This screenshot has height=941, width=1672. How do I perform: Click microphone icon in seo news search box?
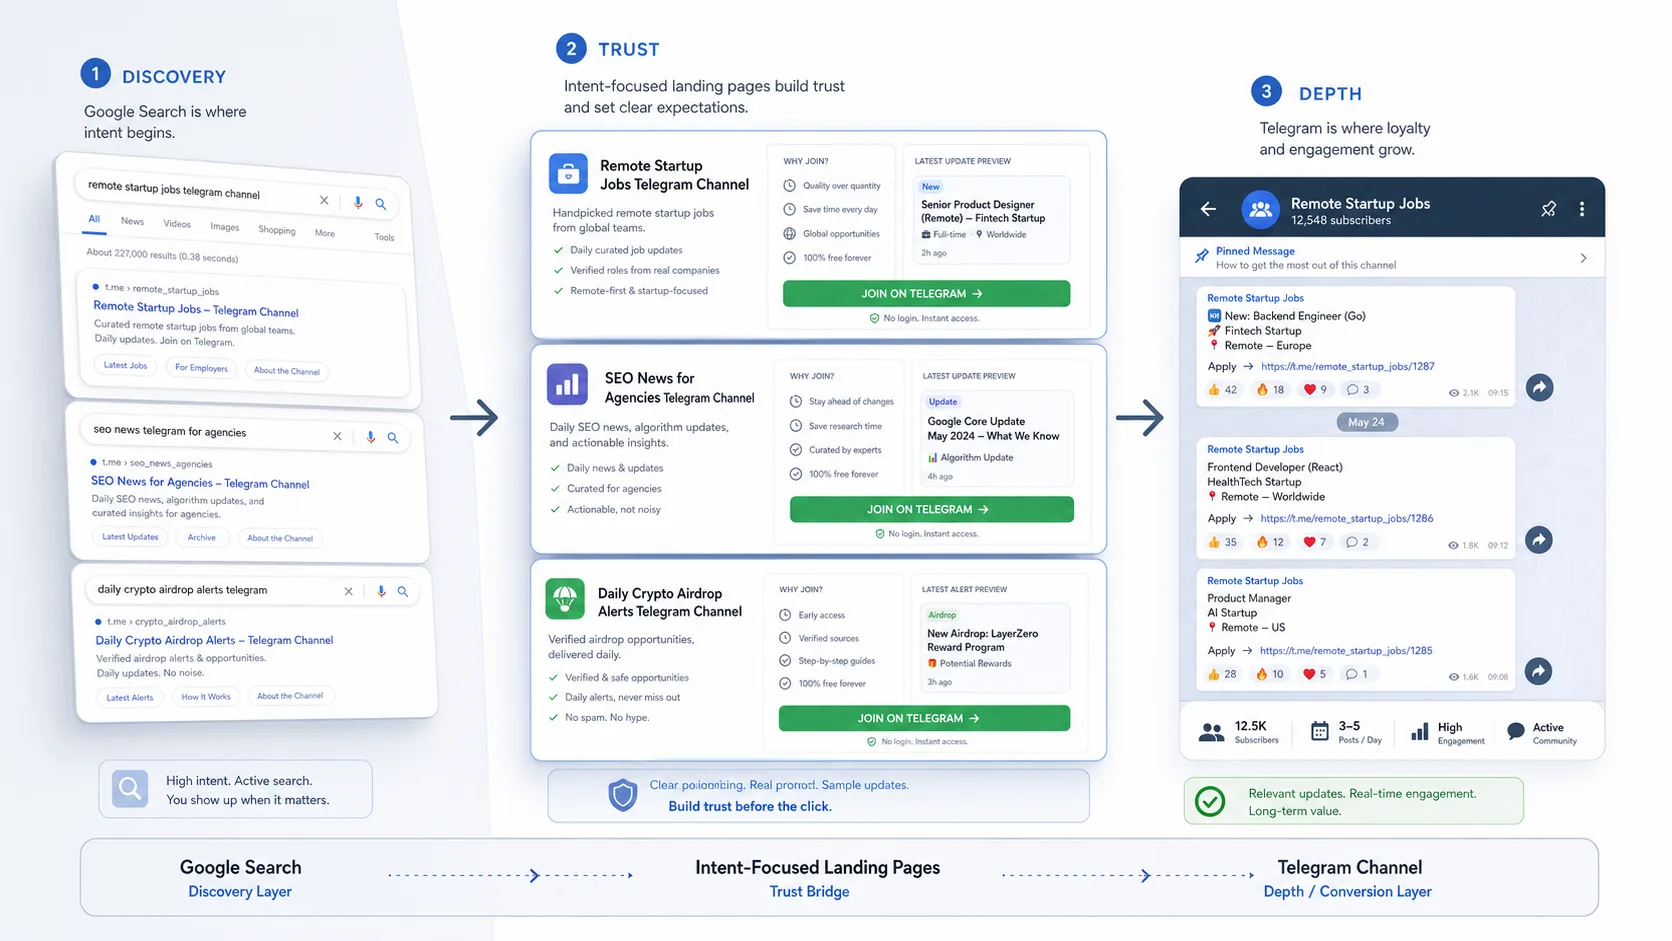click(x=370, y=437)
